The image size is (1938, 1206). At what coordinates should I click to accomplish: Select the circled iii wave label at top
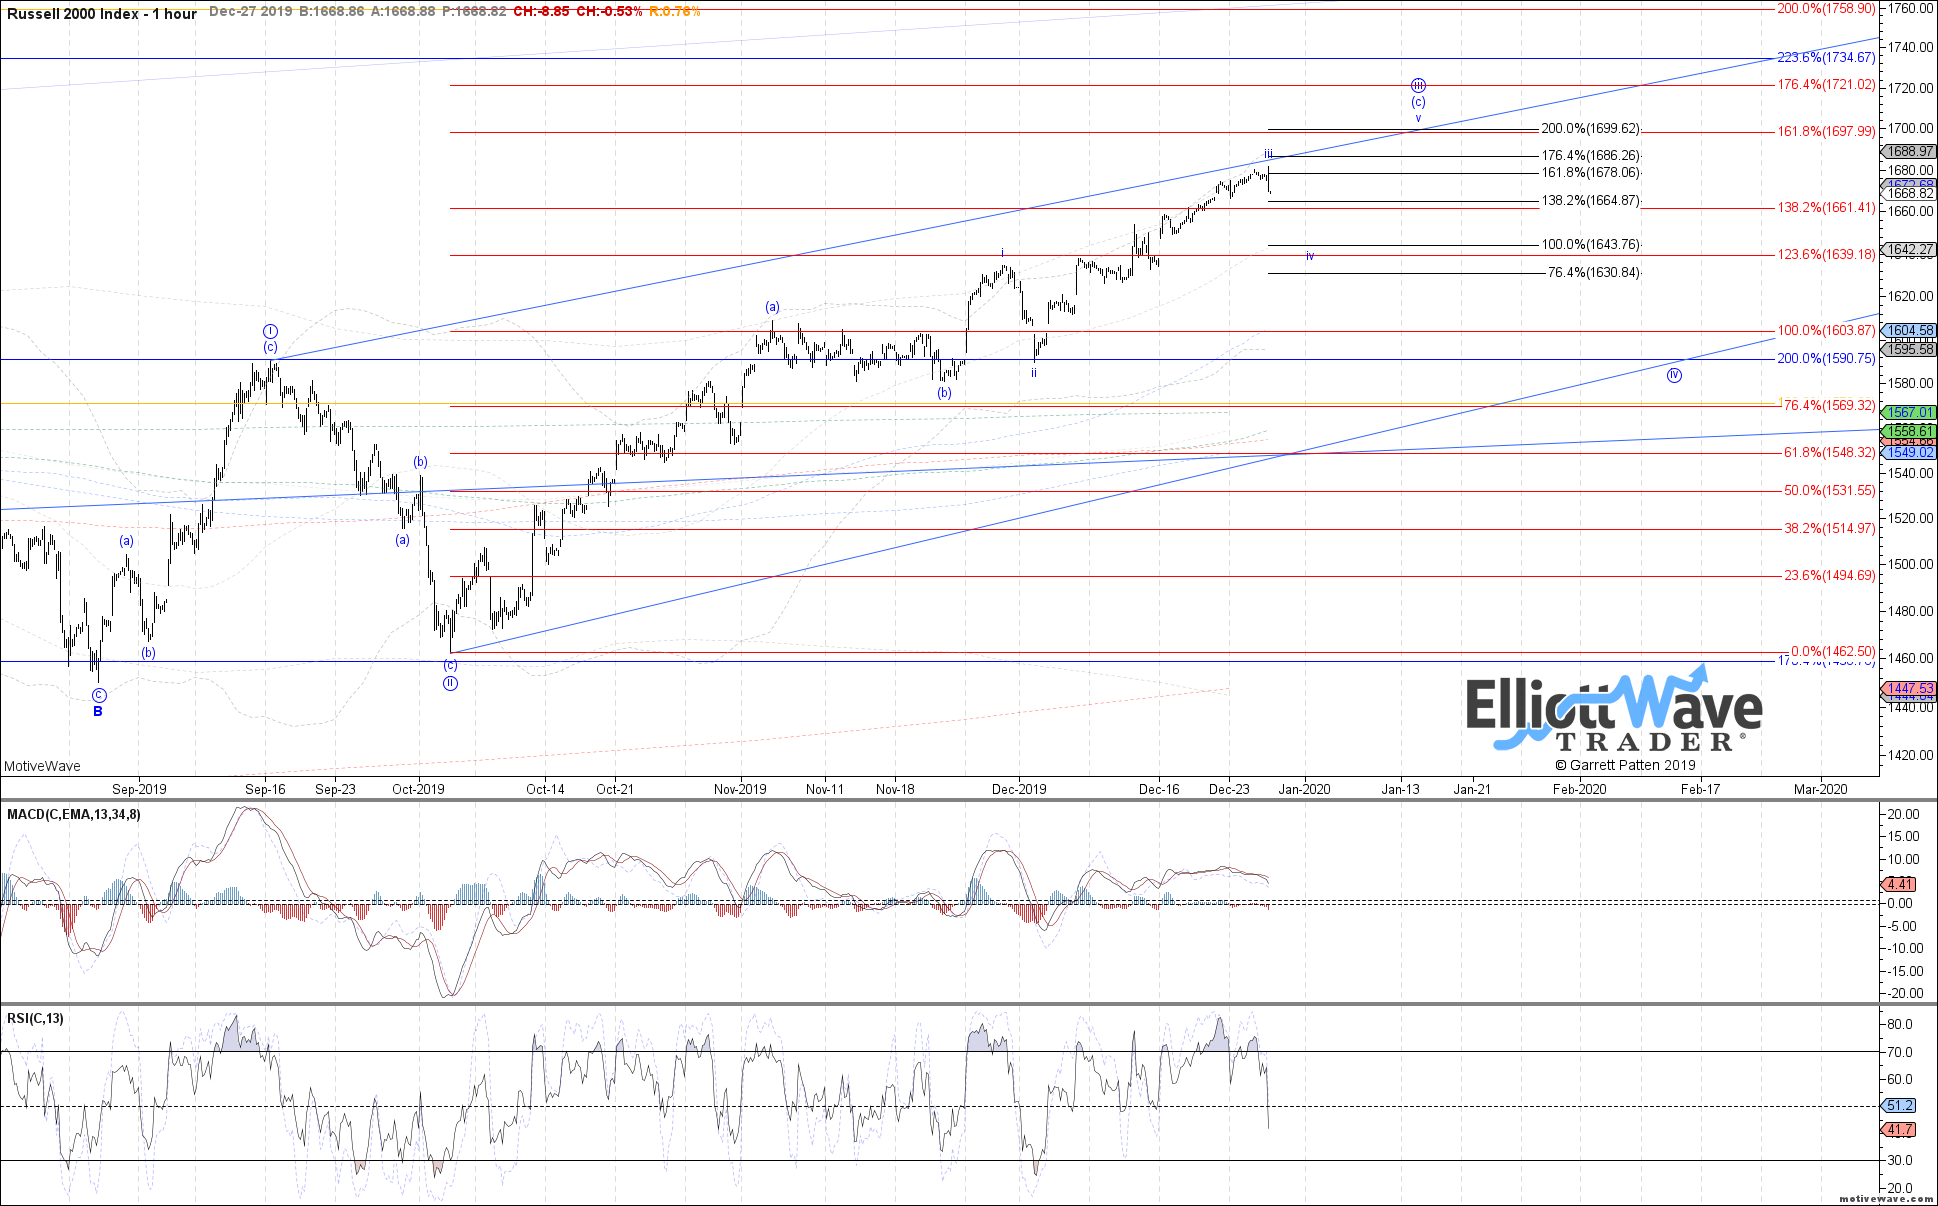coord(1418,86)
